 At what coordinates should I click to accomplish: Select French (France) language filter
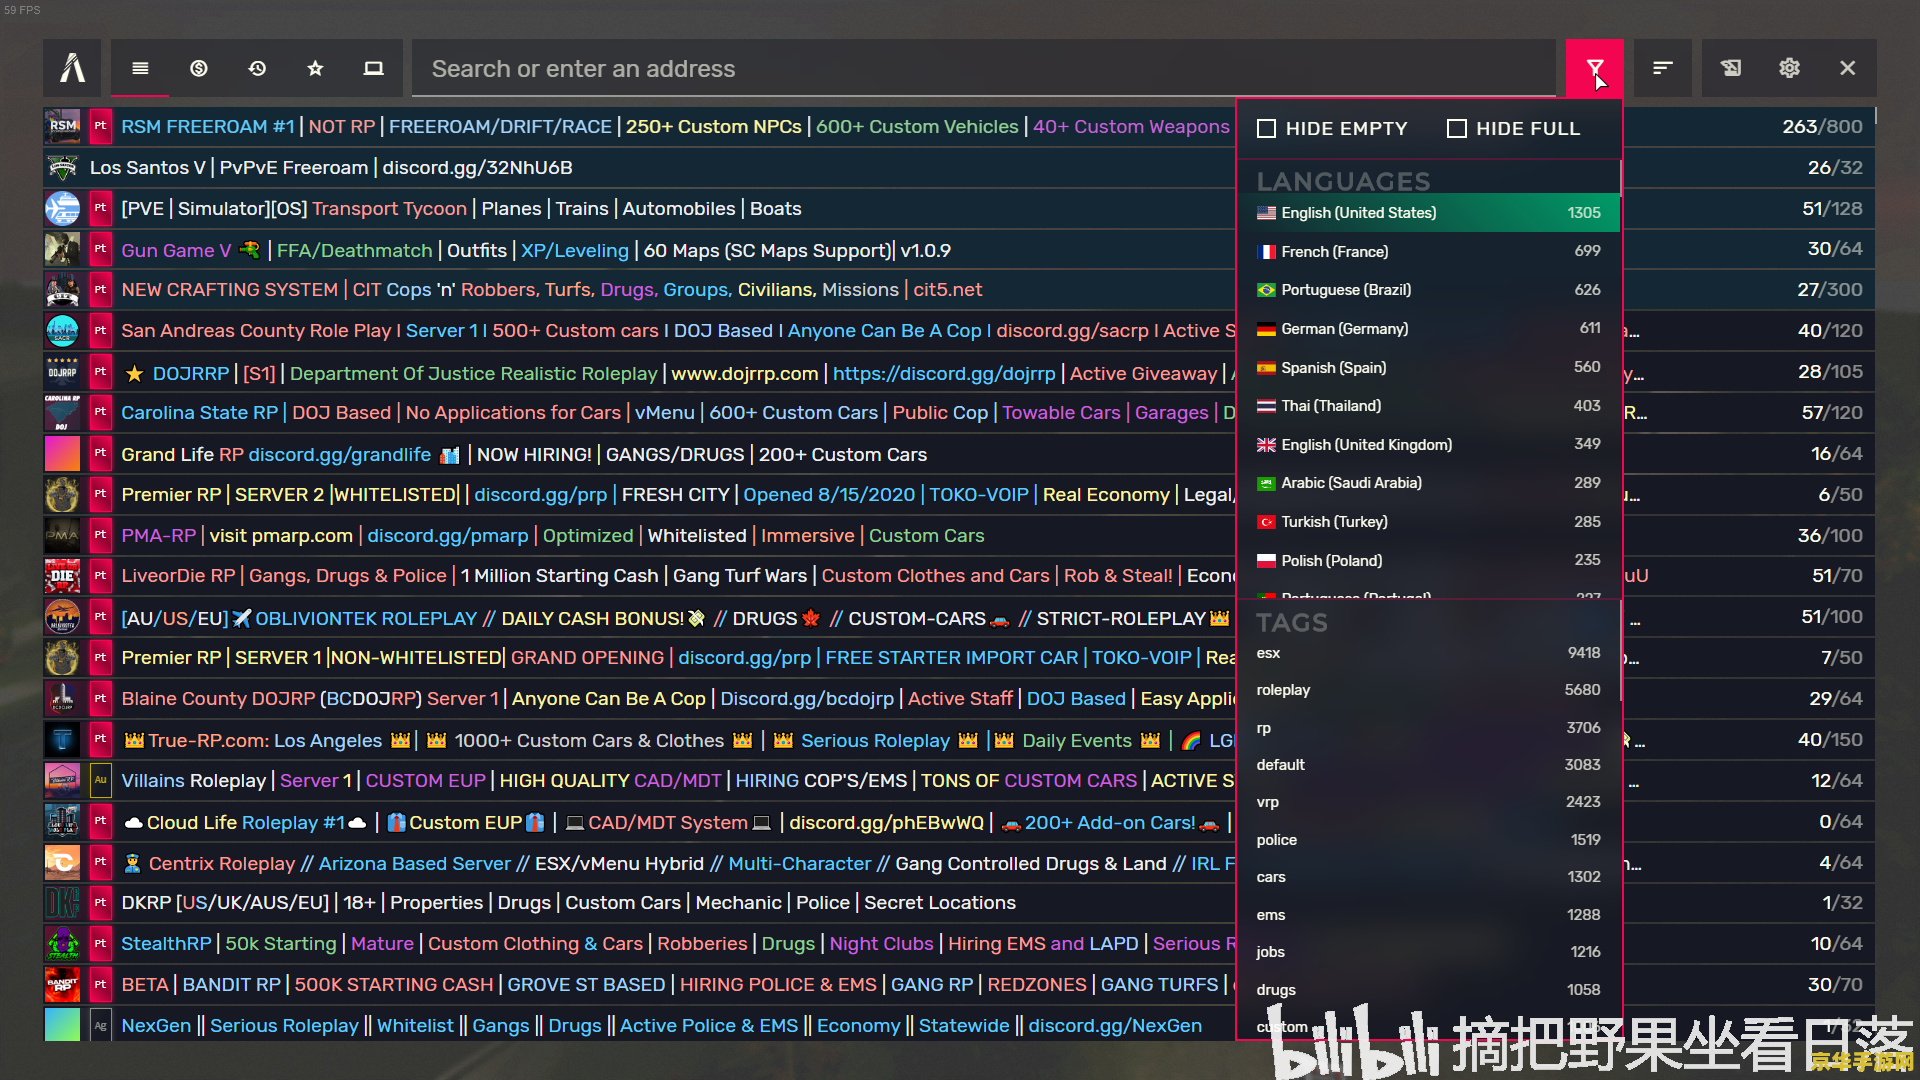[1428, 251]
